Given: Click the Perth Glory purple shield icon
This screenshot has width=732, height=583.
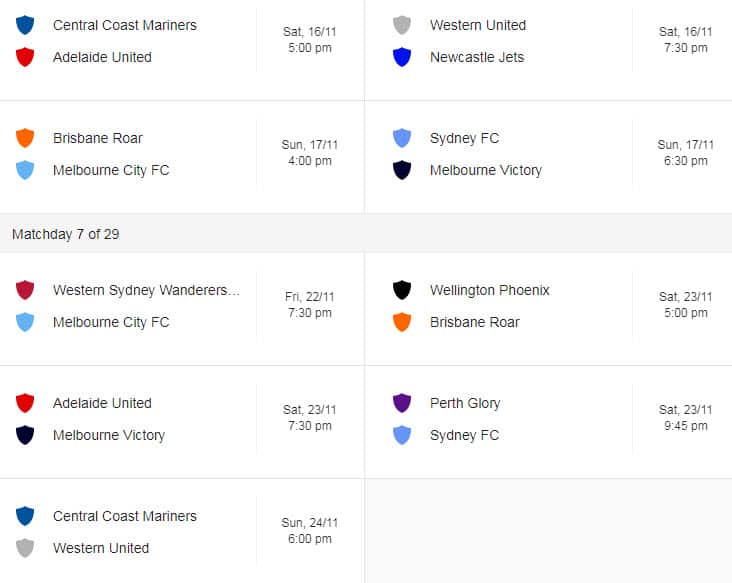Looking at the screenshot, I should [x=402, y=403].
